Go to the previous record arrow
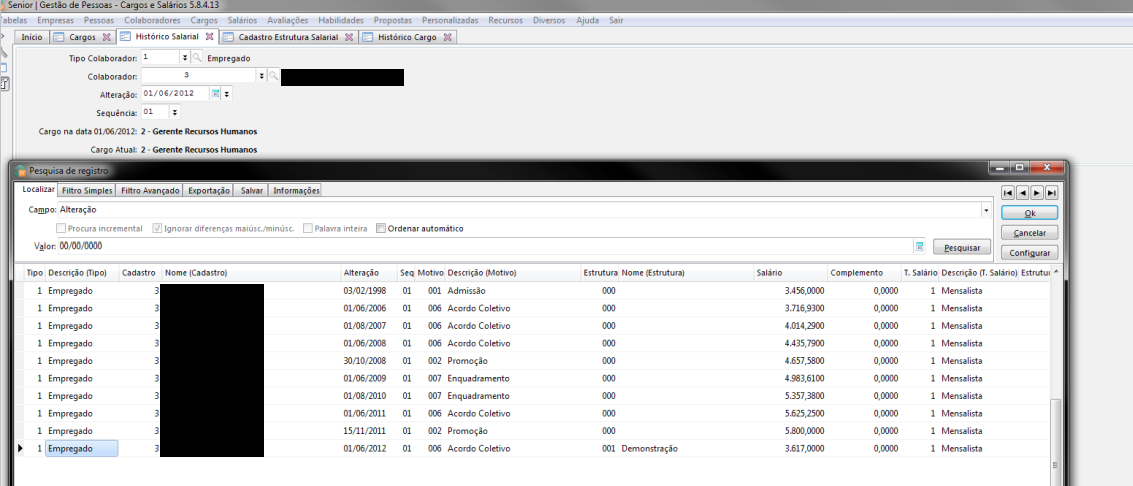1133x486 pixels. pyautogui.click(x=1022, y=192)
